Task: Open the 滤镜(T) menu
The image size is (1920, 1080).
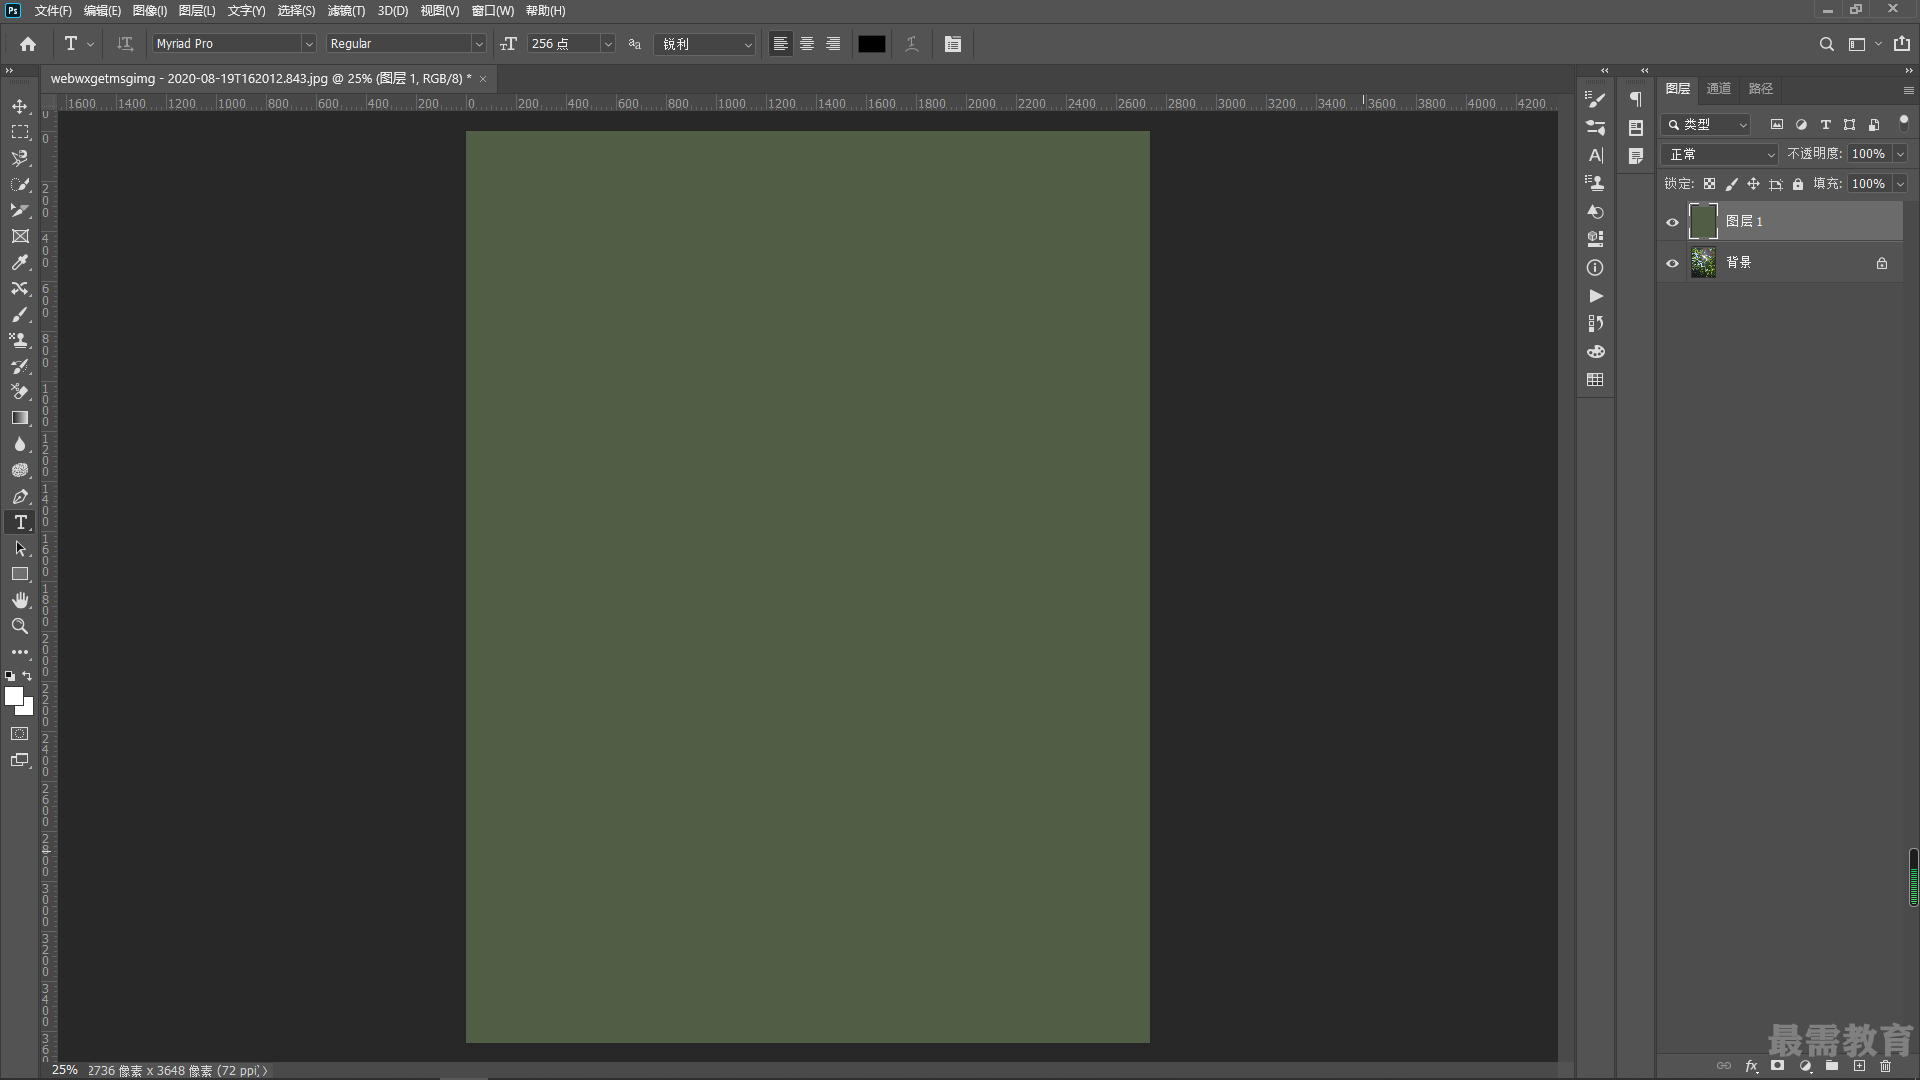Action: (346, 11)
